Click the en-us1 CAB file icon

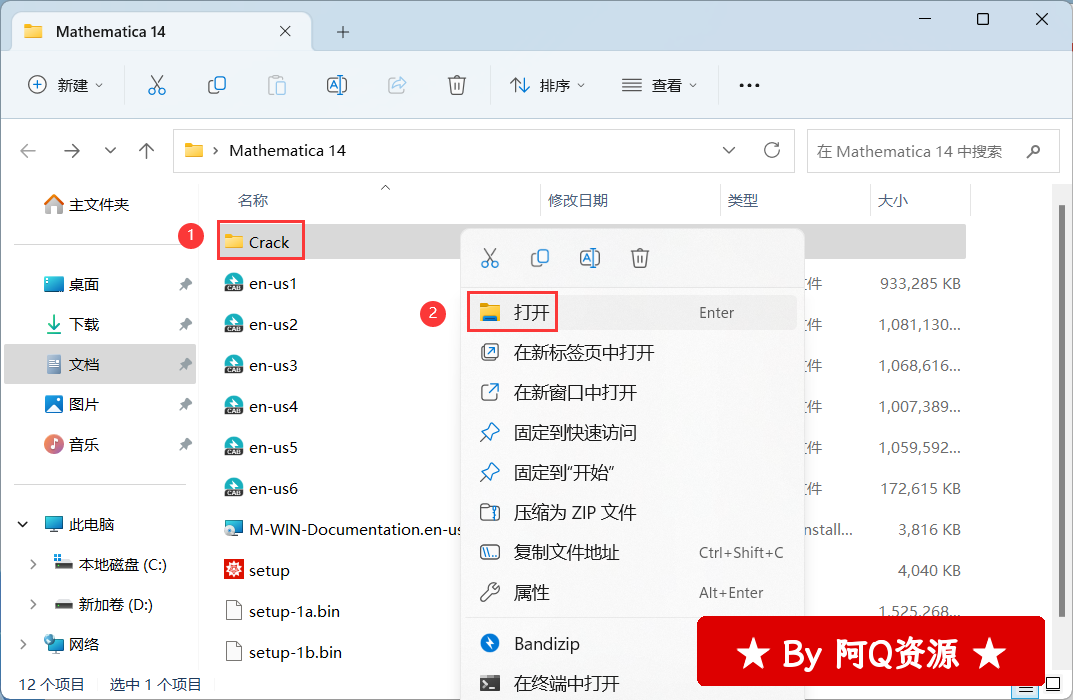(x=234, y=283)
